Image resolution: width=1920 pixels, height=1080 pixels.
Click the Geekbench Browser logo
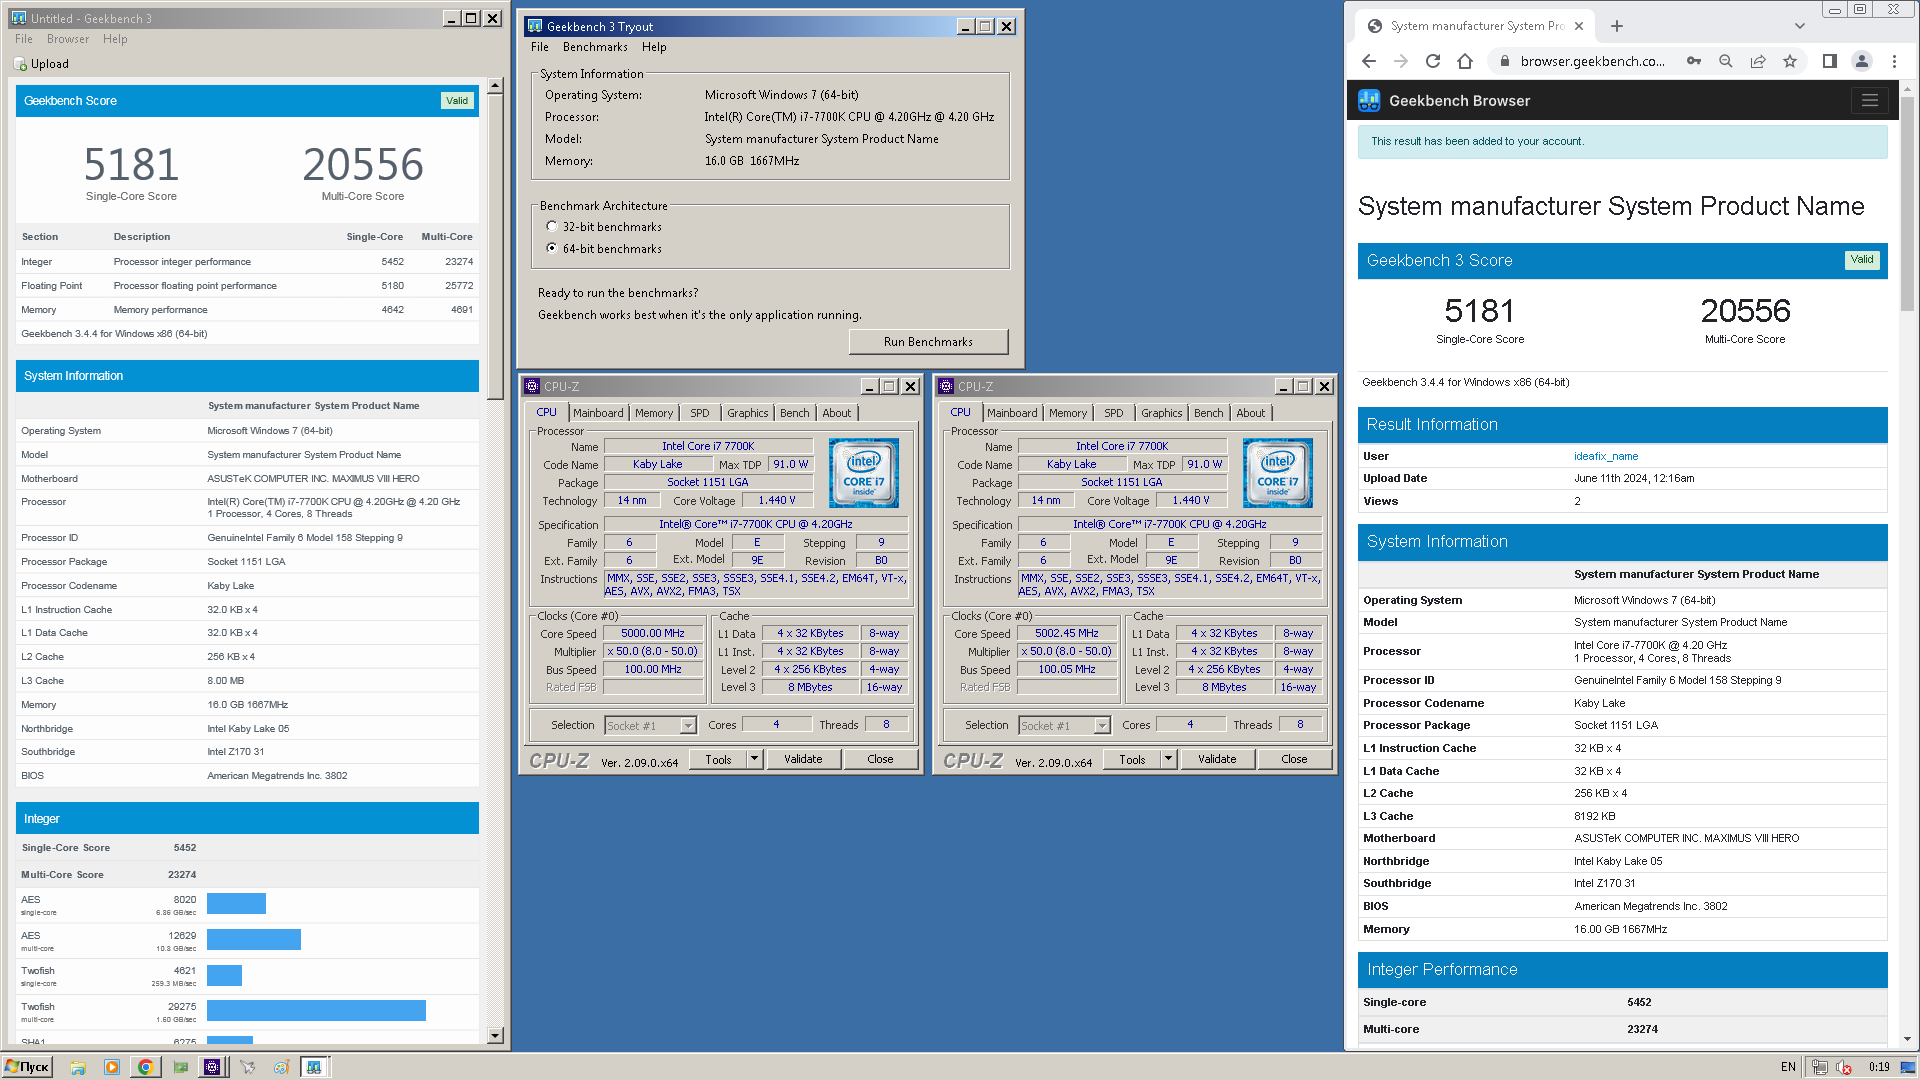click(1369, 100)
